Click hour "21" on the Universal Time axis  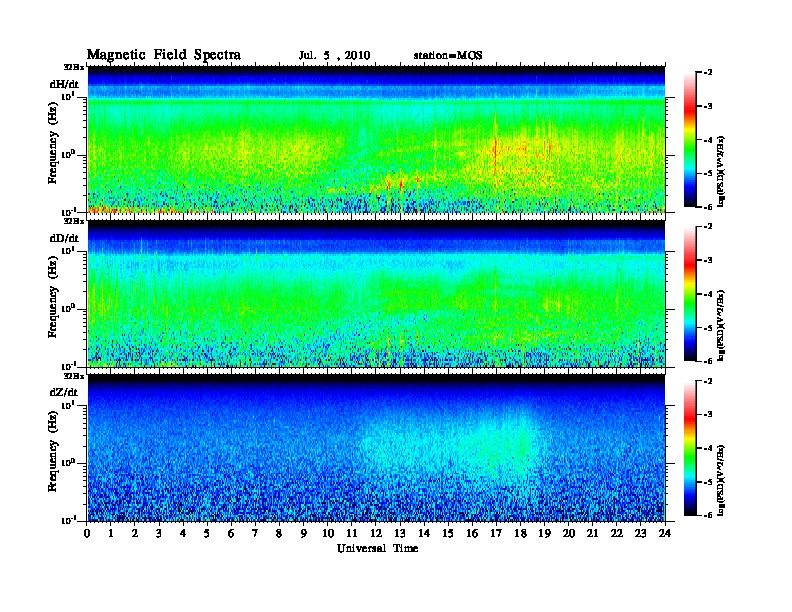[592, 533]
